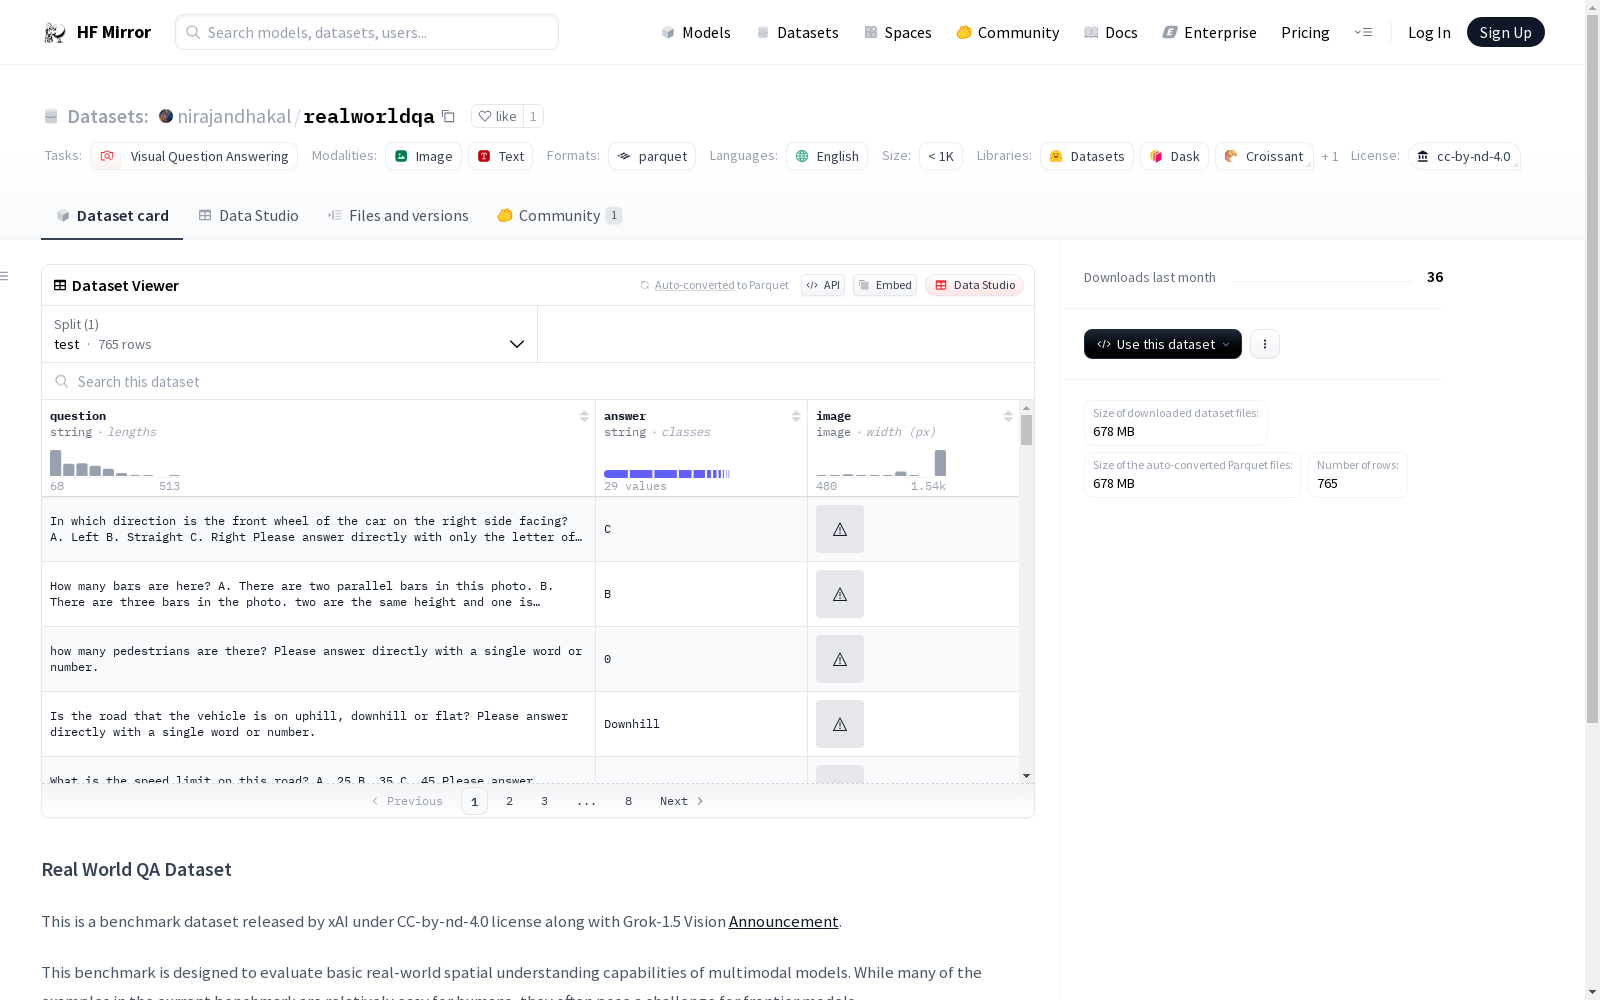
Task: Click the cc-by-nd-4.0 license tag
Action: [x=1464, y=156]
